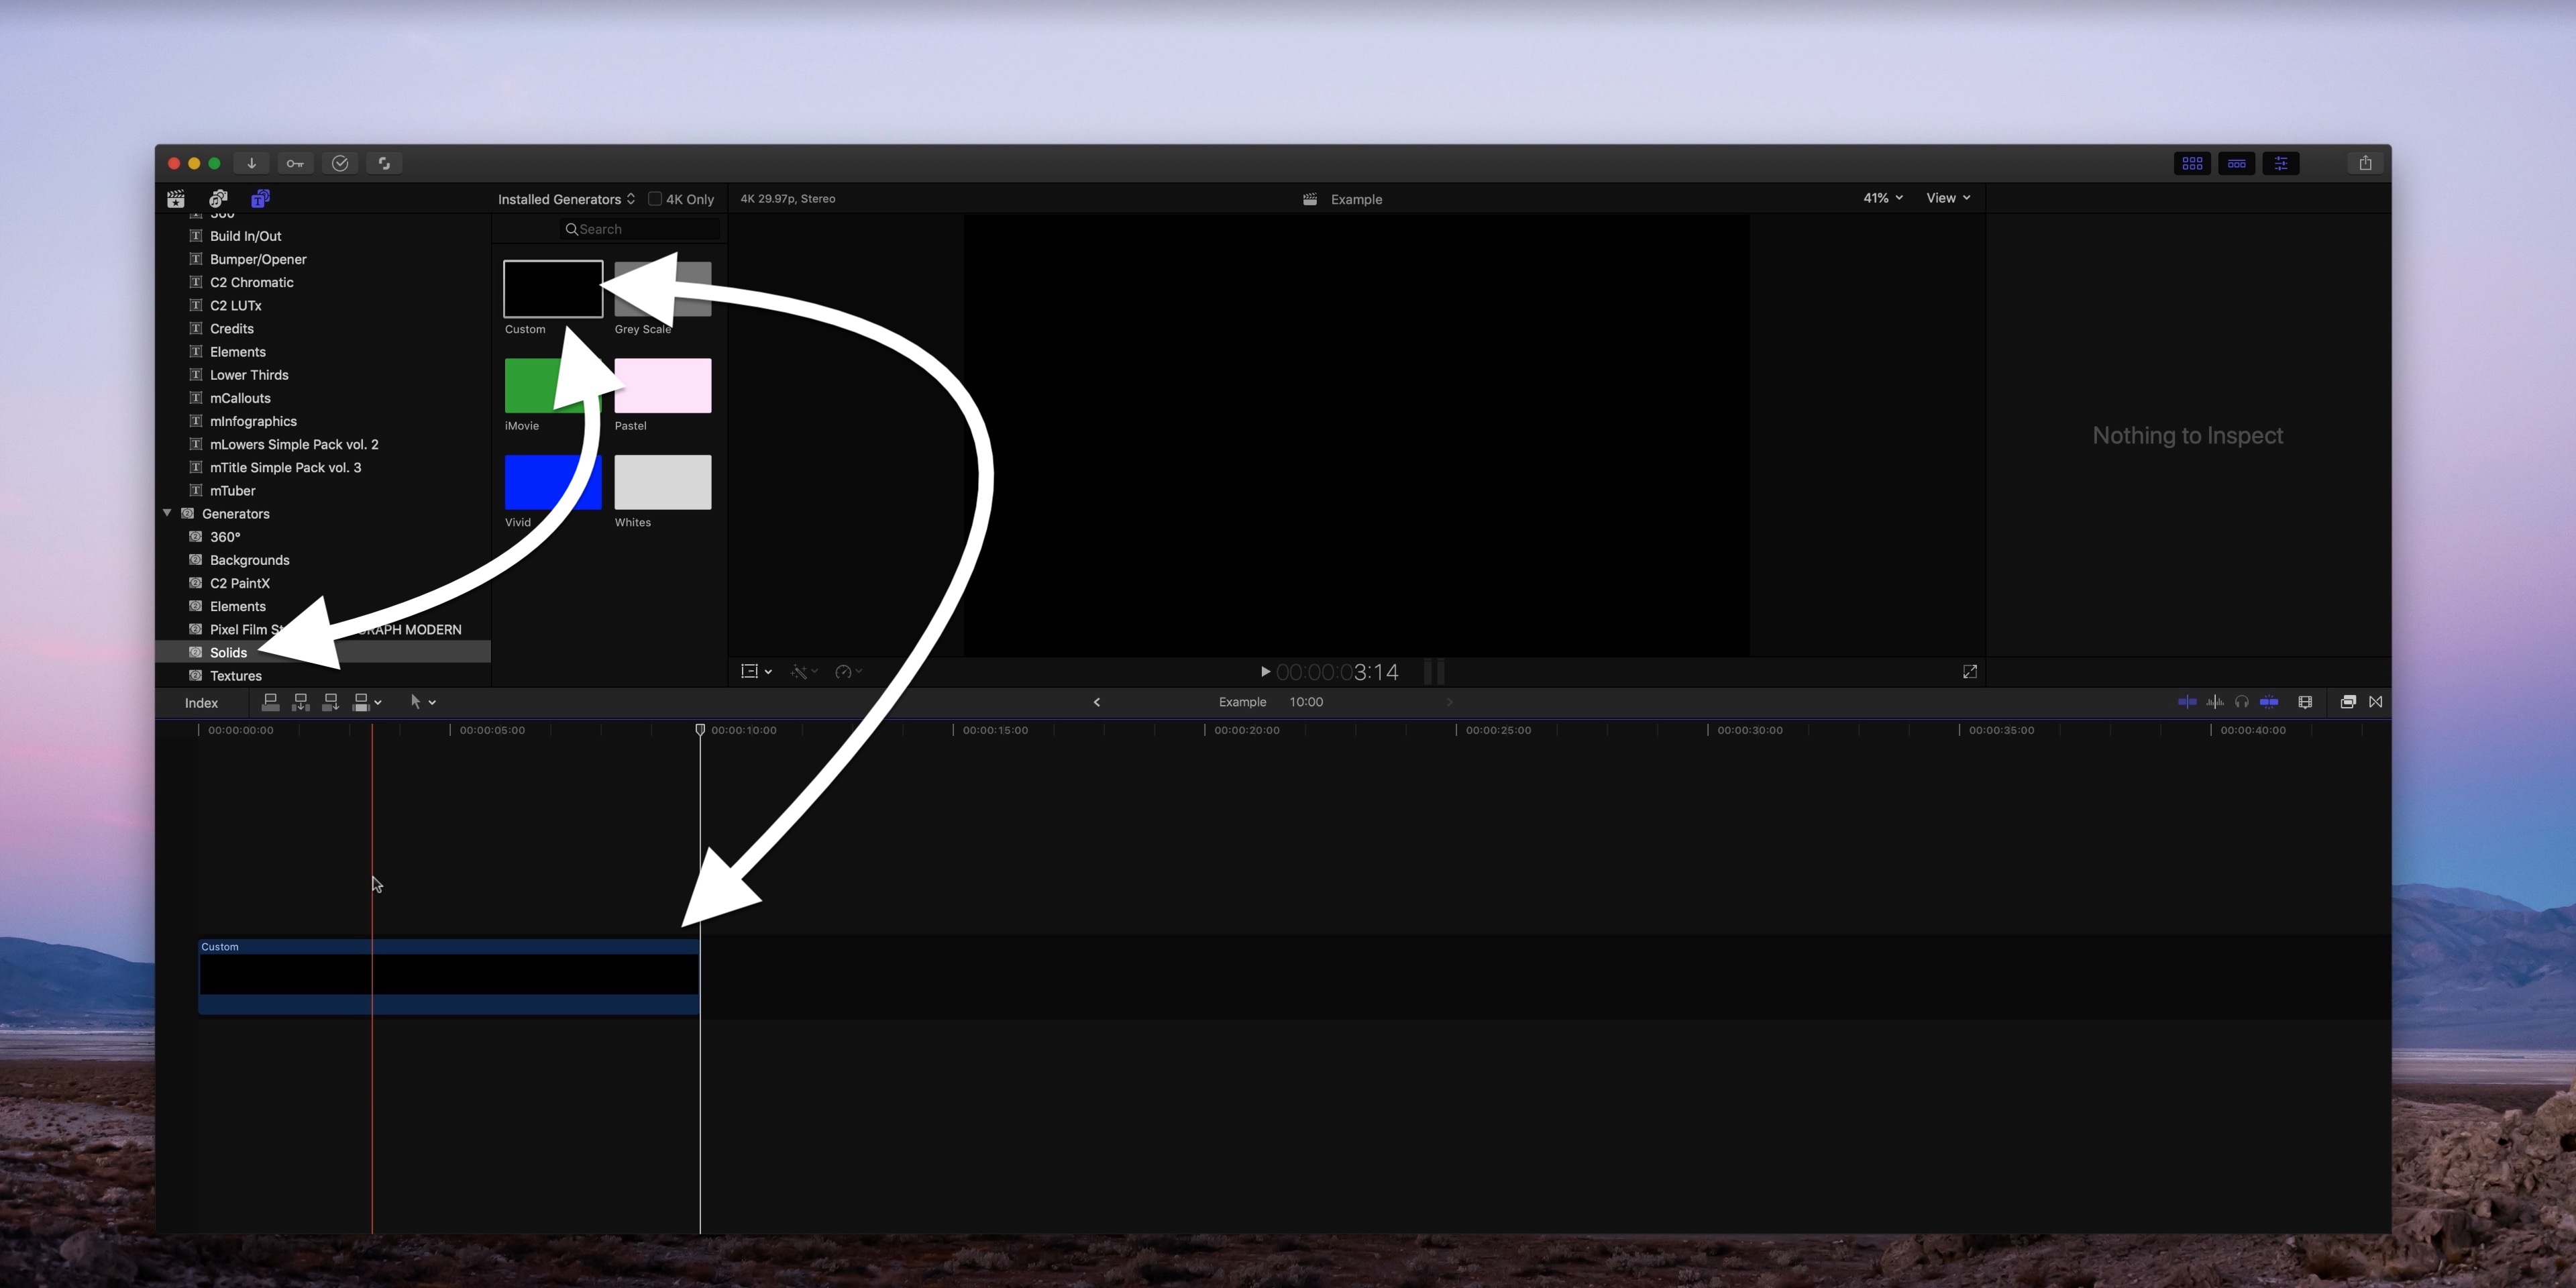Toggle timeline snapping icon
This screenshot has width=2576, height=1288.
[2268, 702]
